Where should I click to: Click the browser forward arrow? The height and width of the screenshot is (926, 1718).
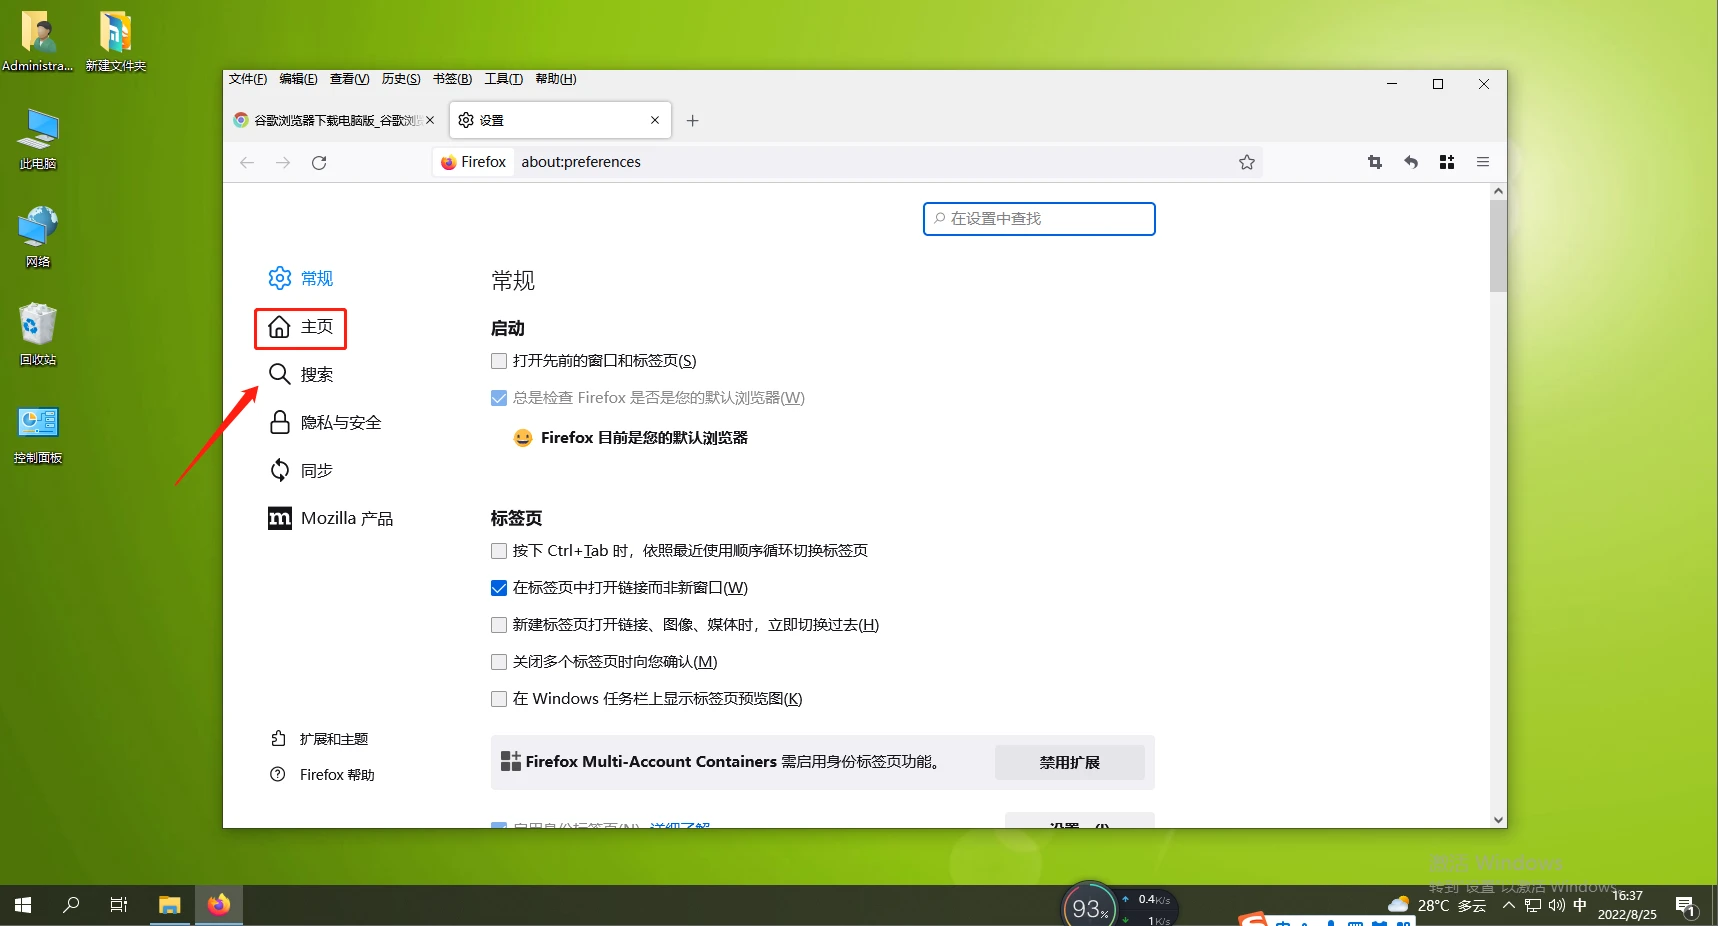point(283,162)
